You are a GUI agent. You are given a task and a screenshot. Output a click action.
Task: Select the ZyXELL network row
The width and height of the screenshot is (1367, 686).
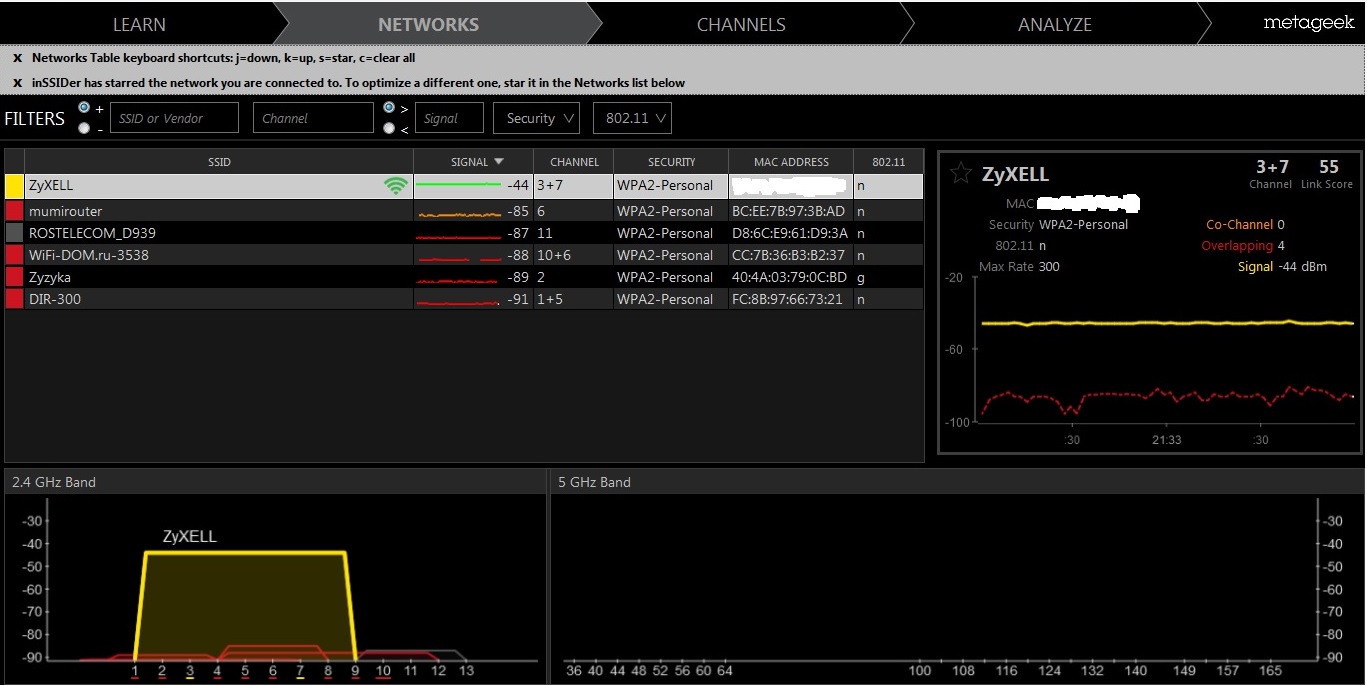coord(464,186)
